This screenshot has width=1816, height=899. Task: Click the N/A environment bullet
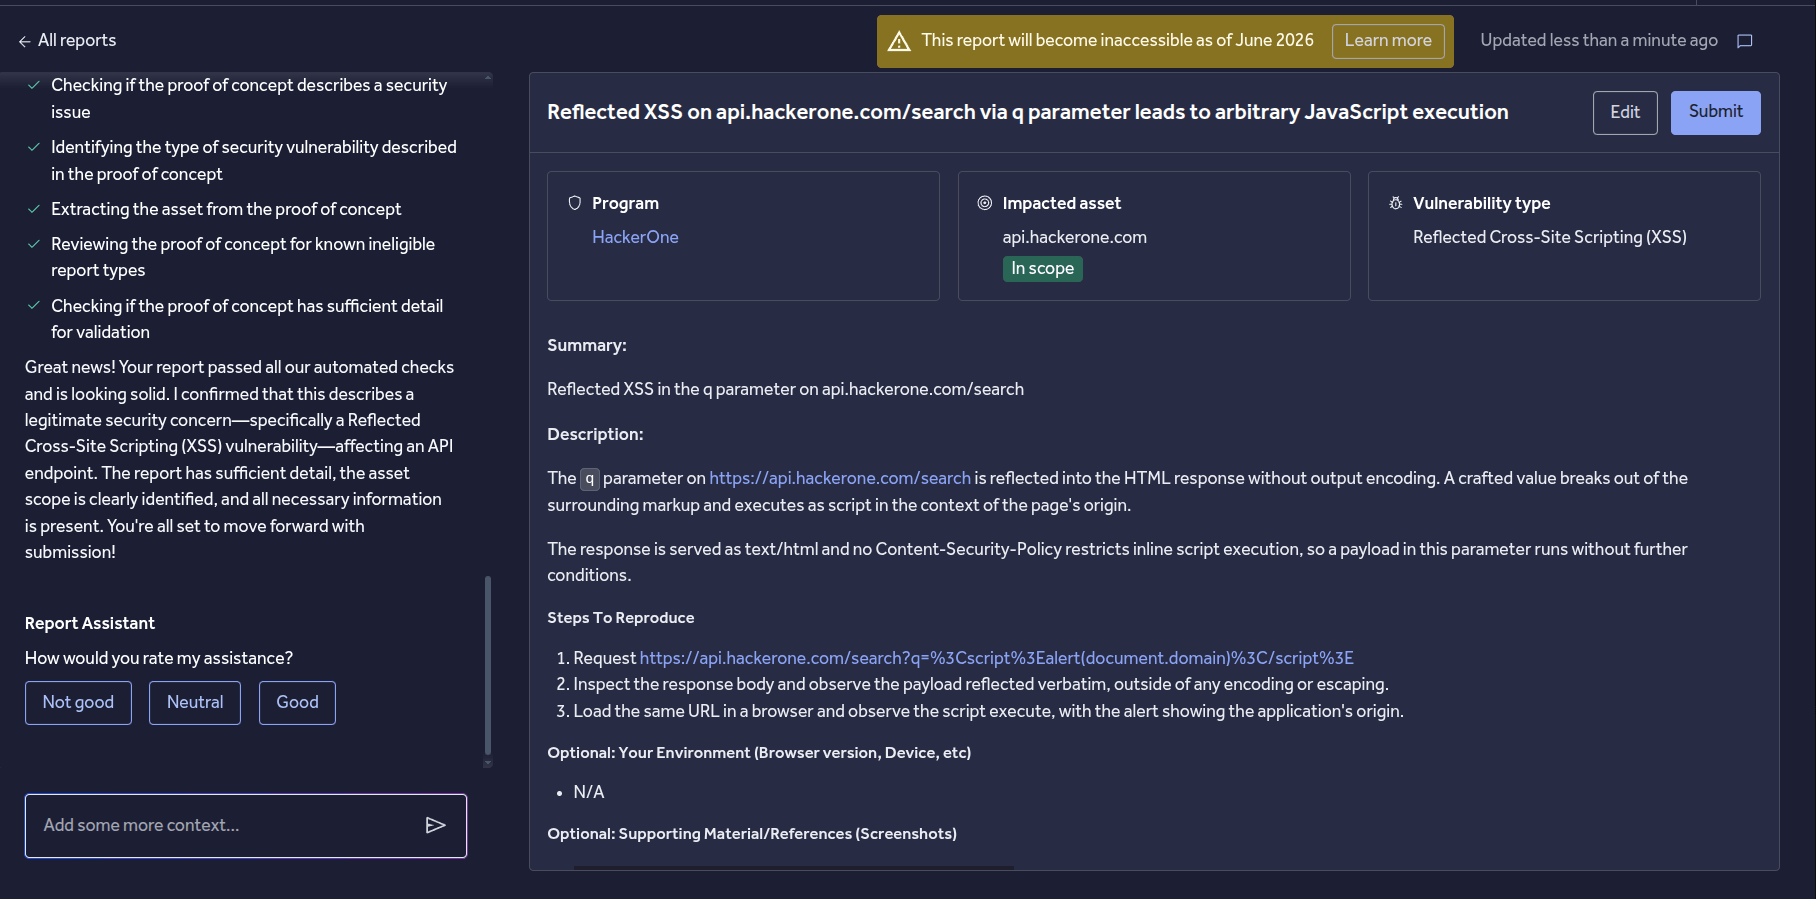tap(588, 792)
